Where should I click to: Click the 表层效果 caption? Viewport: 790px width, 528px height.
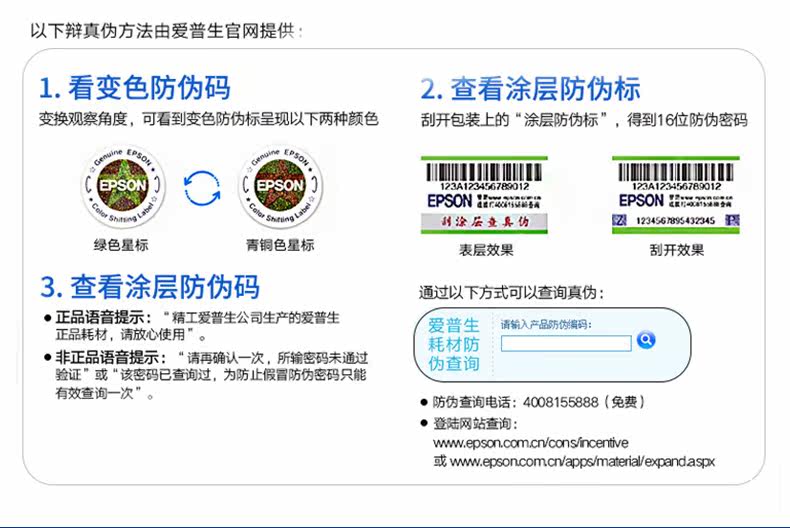click(x=486, y=250)
